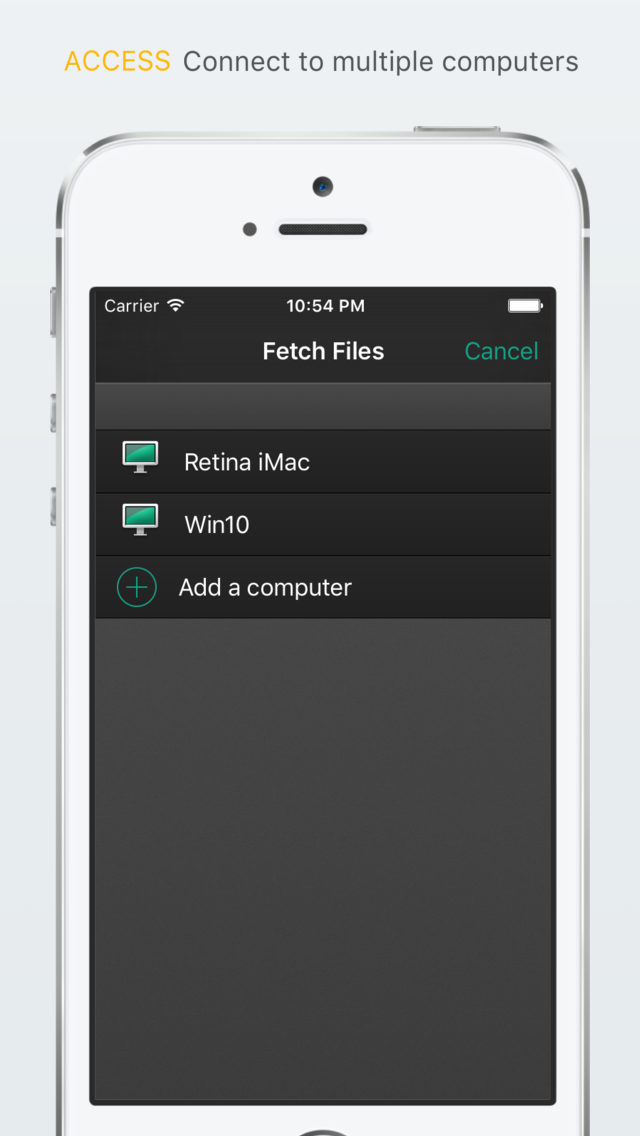Tap the Win10 monitor icon

click(x=140, y=520)
